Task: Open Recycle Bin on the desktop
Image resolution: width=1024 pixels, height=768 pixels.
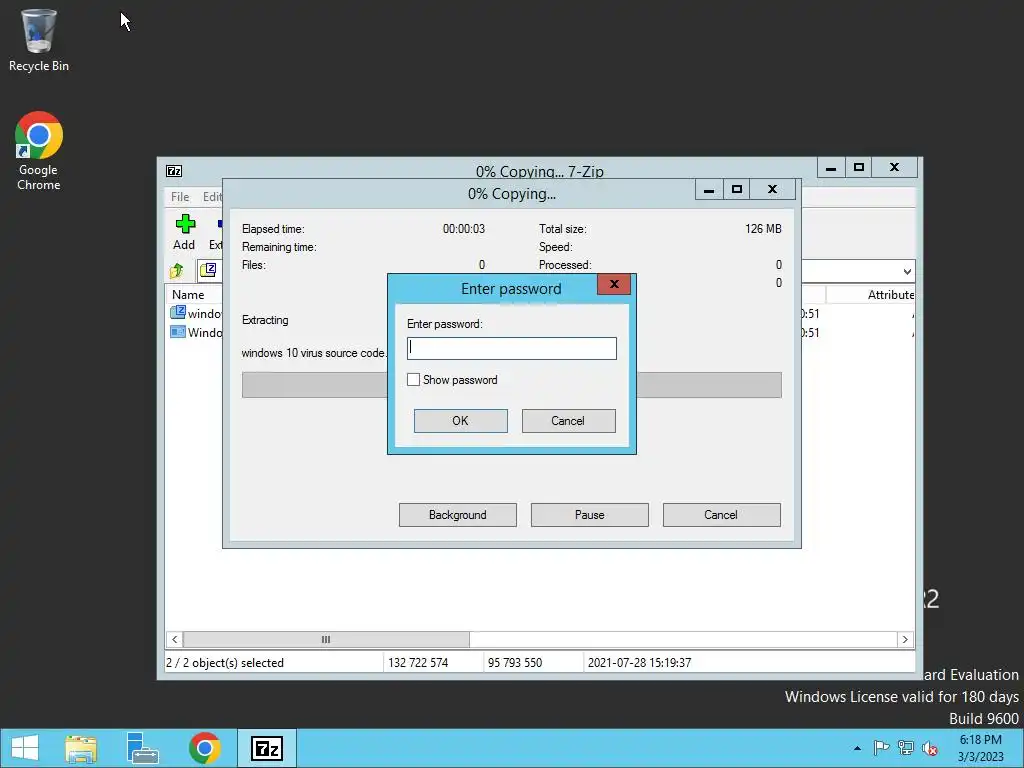Action: (x=39, y=40)
